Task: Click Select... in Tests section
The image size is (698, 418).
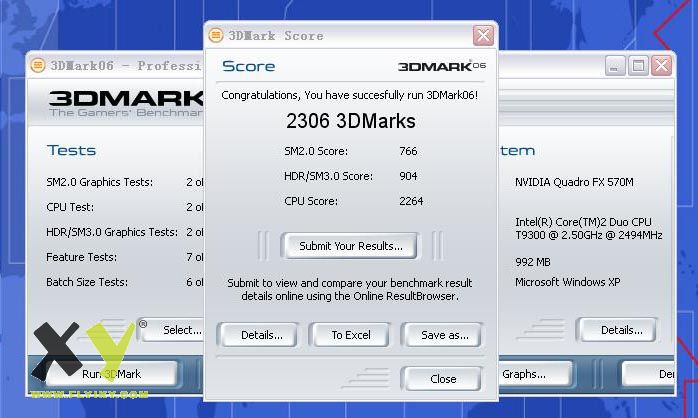Action: click(174, 330)
